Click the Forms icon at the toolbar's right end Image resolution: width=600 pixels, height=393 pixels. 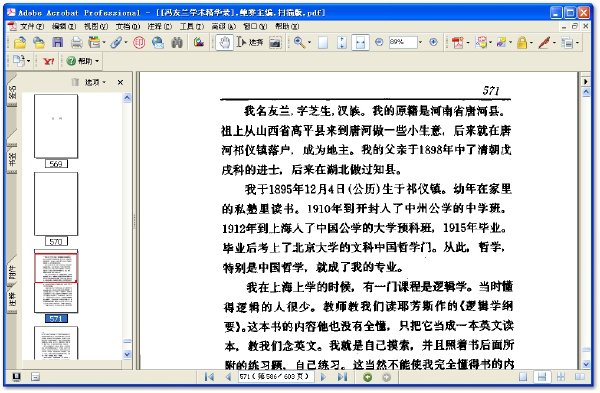click(x=567, y=42)
